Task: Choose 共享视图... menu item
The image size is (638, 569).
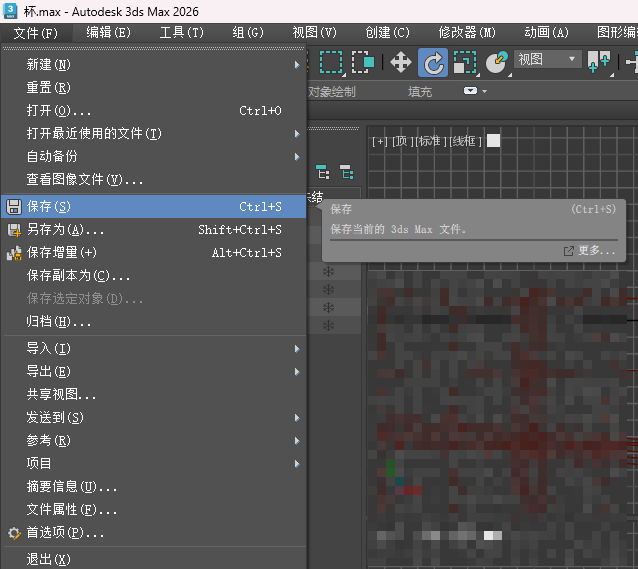Action: (154, 394)
